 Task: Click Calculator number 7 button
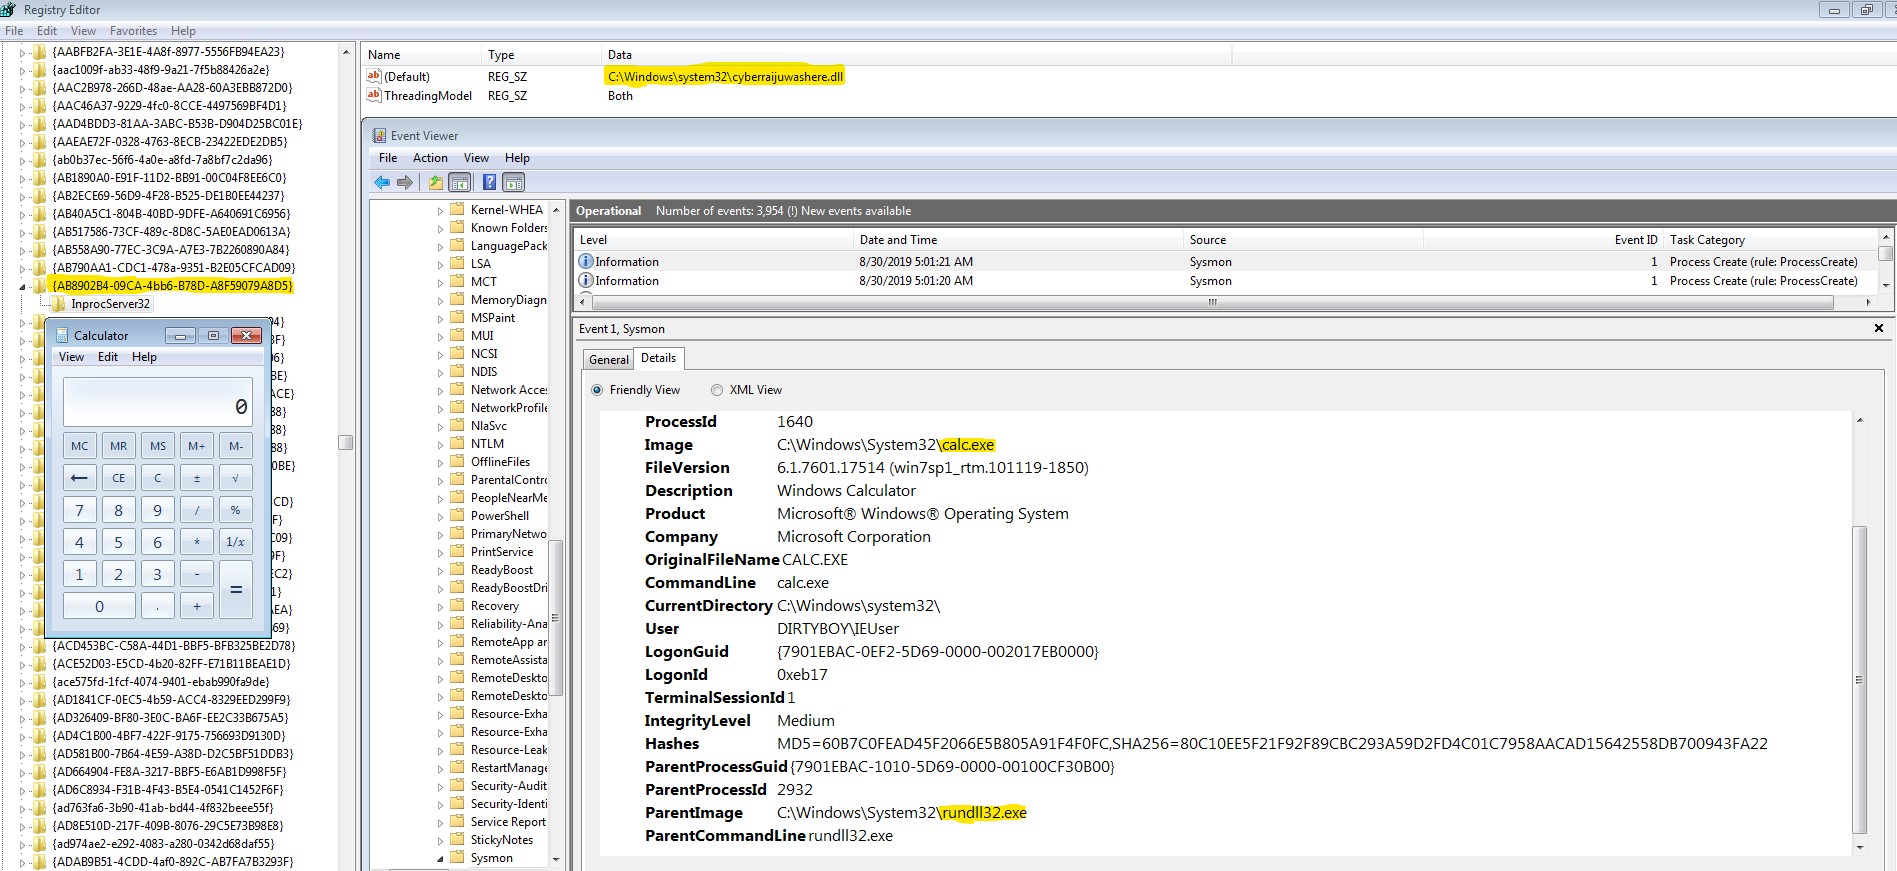80,510
